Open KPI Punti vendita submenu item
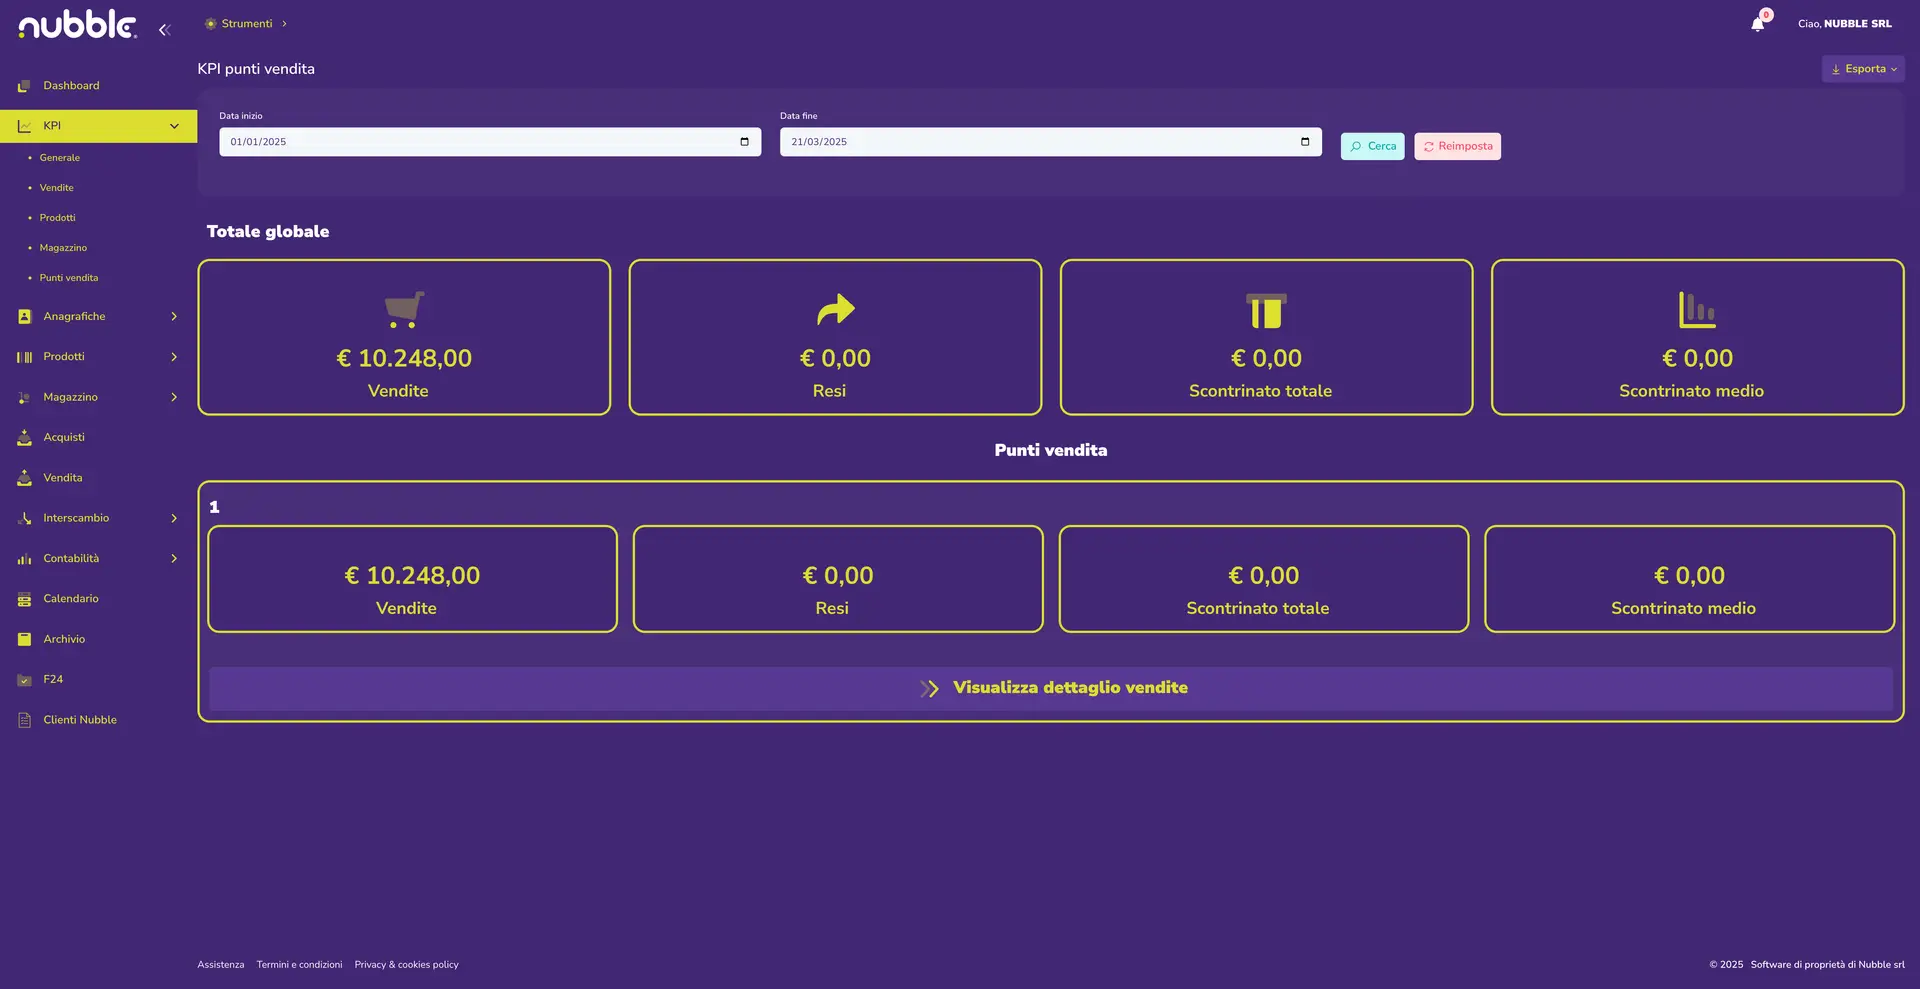The height and width of the screenshot is (989, 1920). [x=69, y=278]
